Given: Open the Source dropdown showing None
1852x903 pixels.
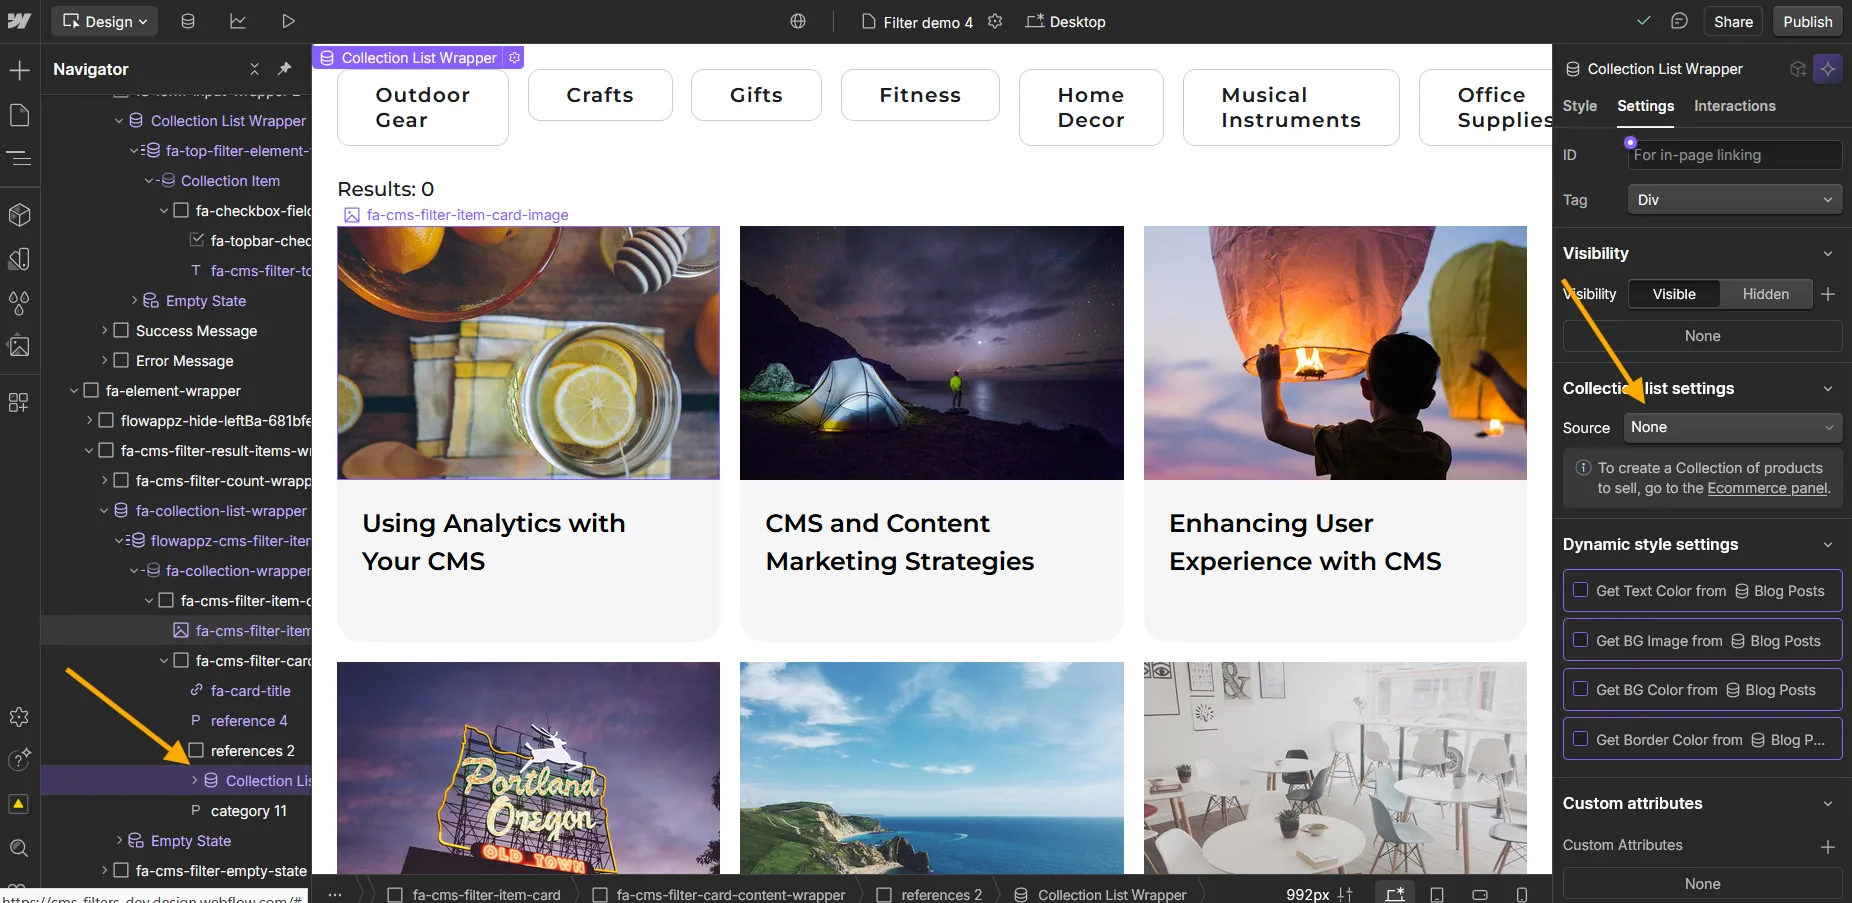Looking at the screenshot, I should click(1733, 428).
